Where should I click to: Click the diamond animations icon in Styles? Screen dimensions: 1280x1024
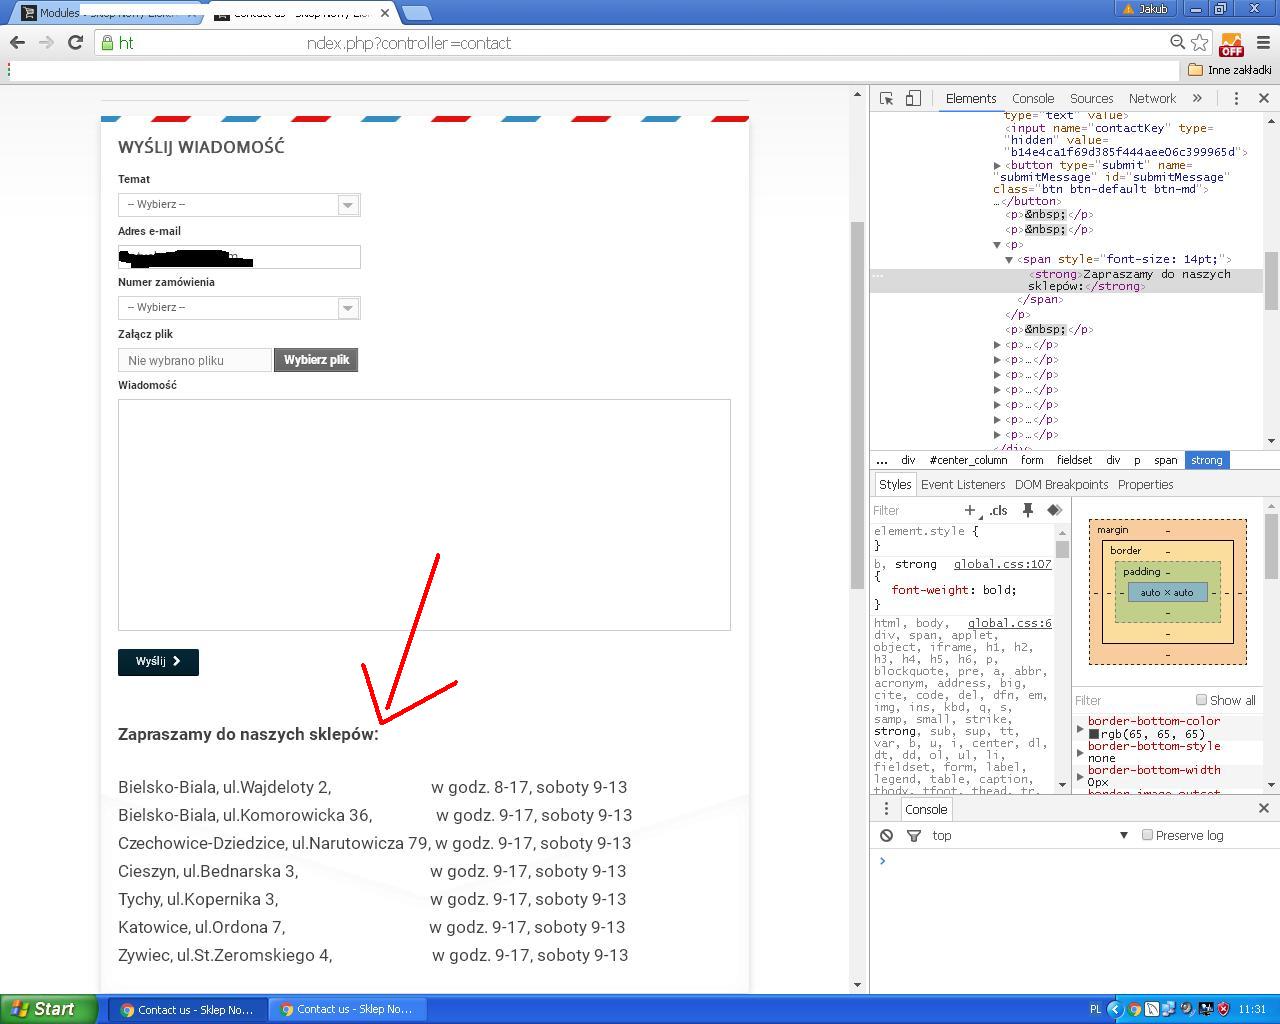[x=1054, y=510]
